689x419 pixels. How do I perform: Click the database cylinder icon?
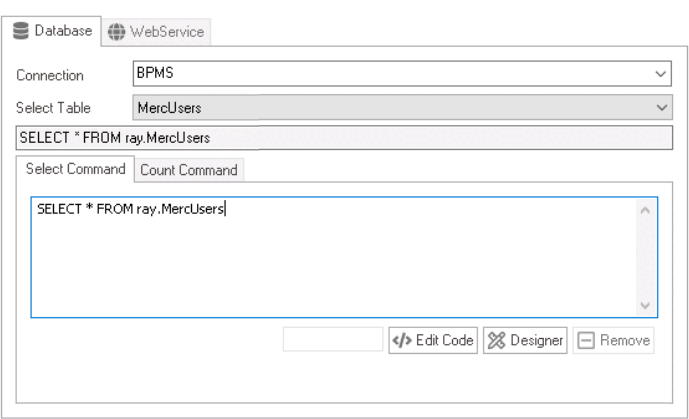pos(20,31)
